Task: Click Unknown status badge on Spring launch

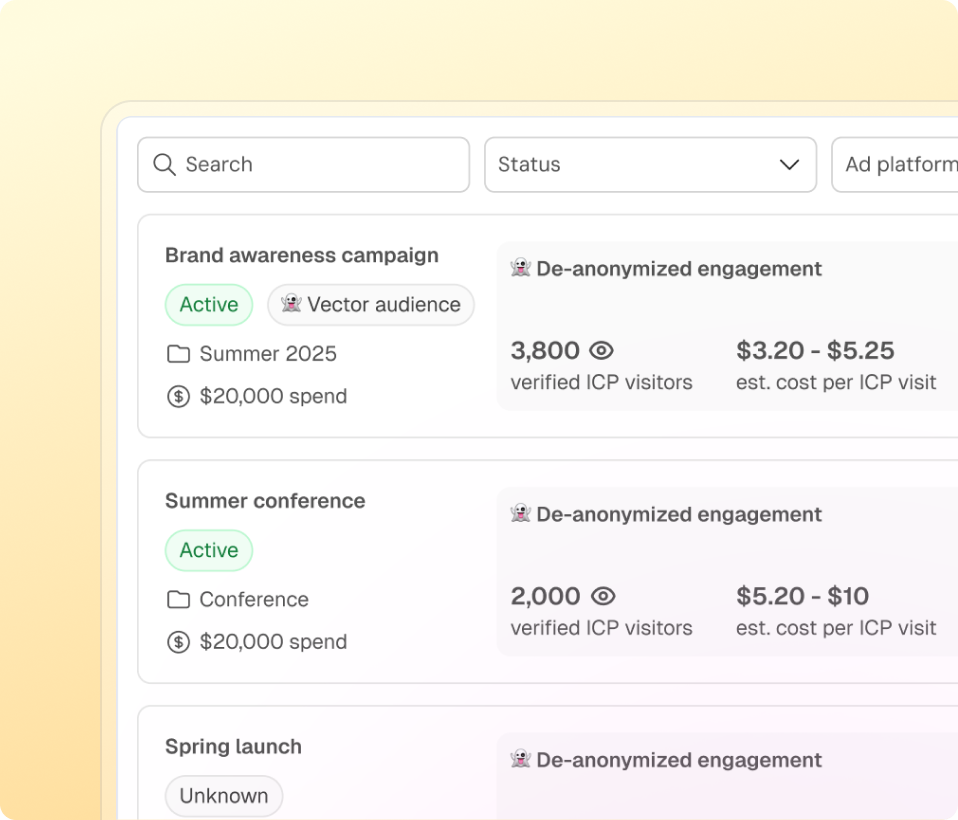Action: [224, 796]
